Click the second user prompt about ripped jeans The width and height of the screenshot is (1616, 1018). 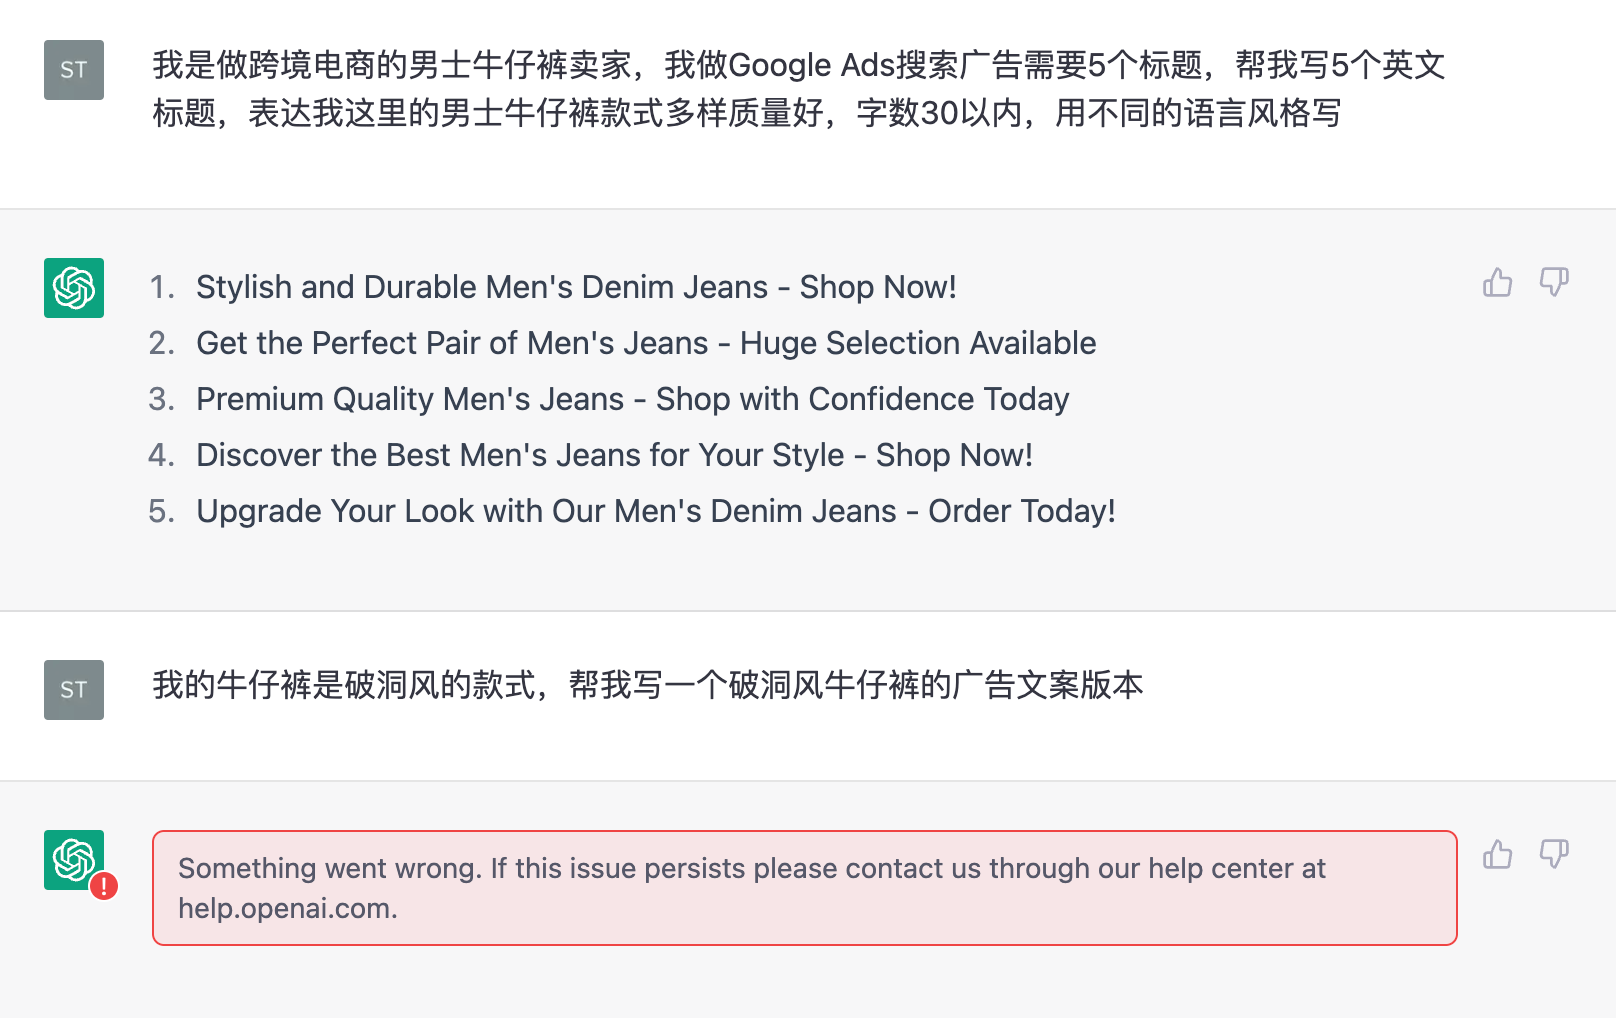coord(647,685)
